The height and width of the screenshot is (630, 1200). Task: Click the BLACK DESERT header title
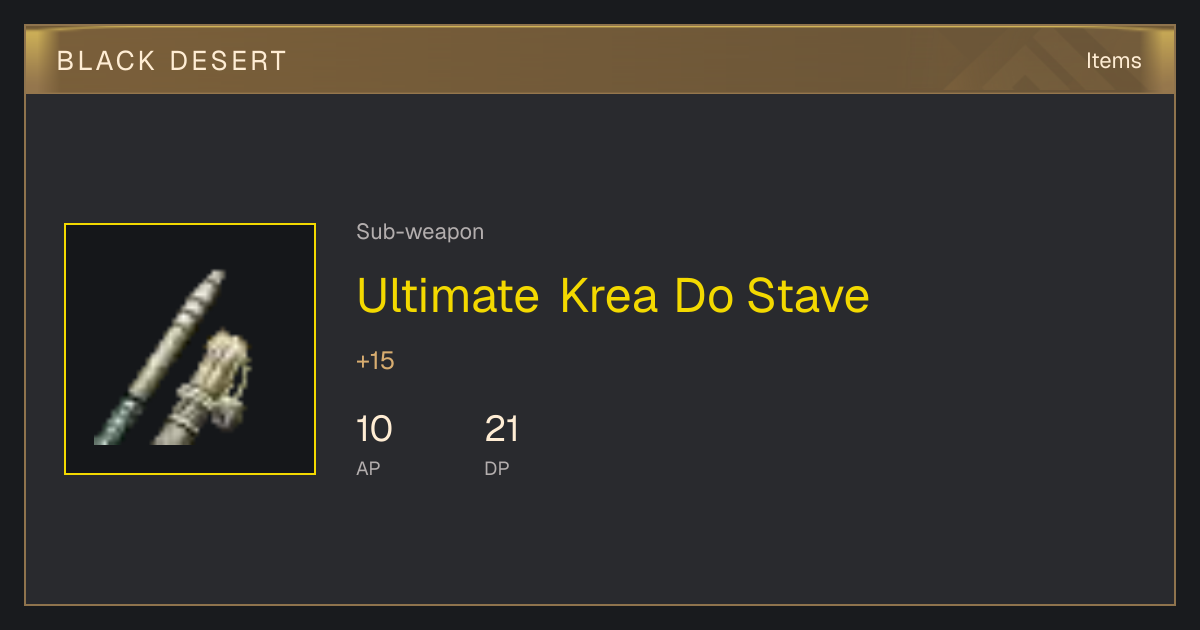pos(172,61)
